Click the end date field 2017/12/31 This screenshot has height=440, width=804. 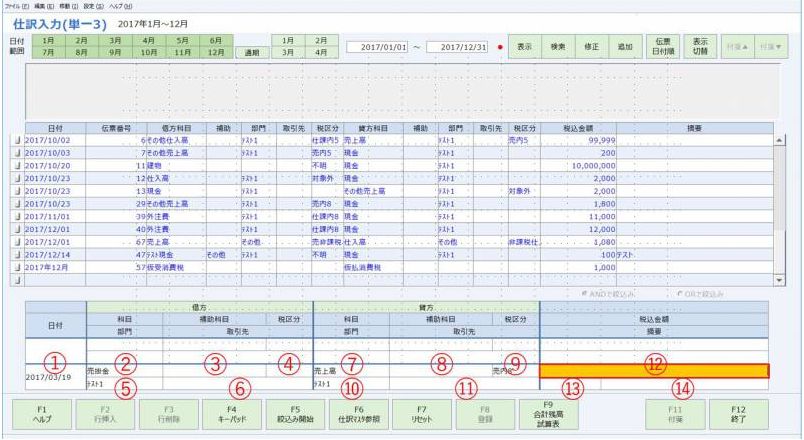pos(457,47)
